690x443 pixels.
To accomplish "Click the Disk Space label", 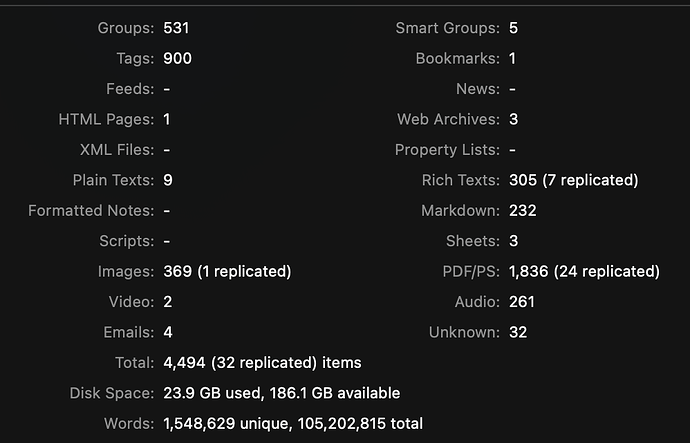I will pos(112,393).
